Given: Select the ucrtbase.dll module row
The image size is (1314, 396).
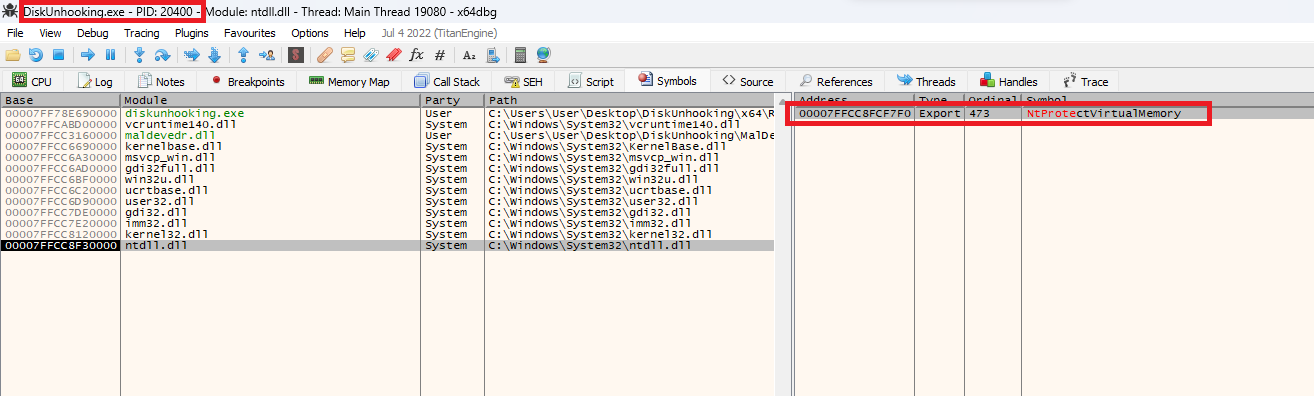Looking at the screenshot, I should coord(387,190).
